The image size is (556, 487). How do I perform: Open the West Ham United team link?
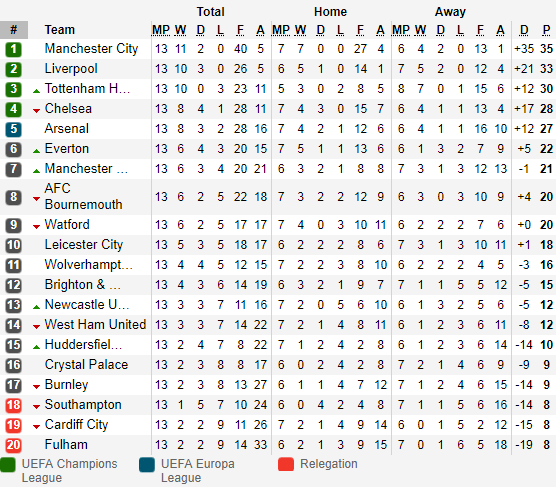click(95, 325)
